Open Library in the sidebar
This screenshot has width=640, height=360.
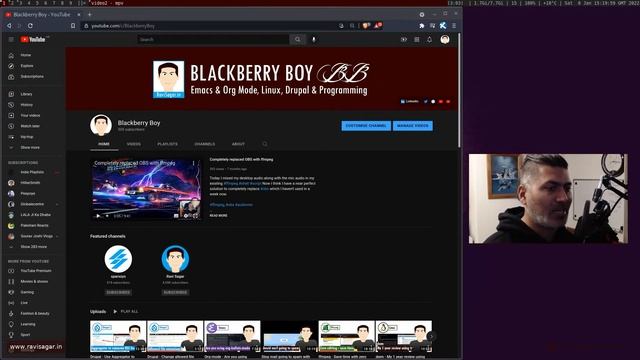[25, 94]
